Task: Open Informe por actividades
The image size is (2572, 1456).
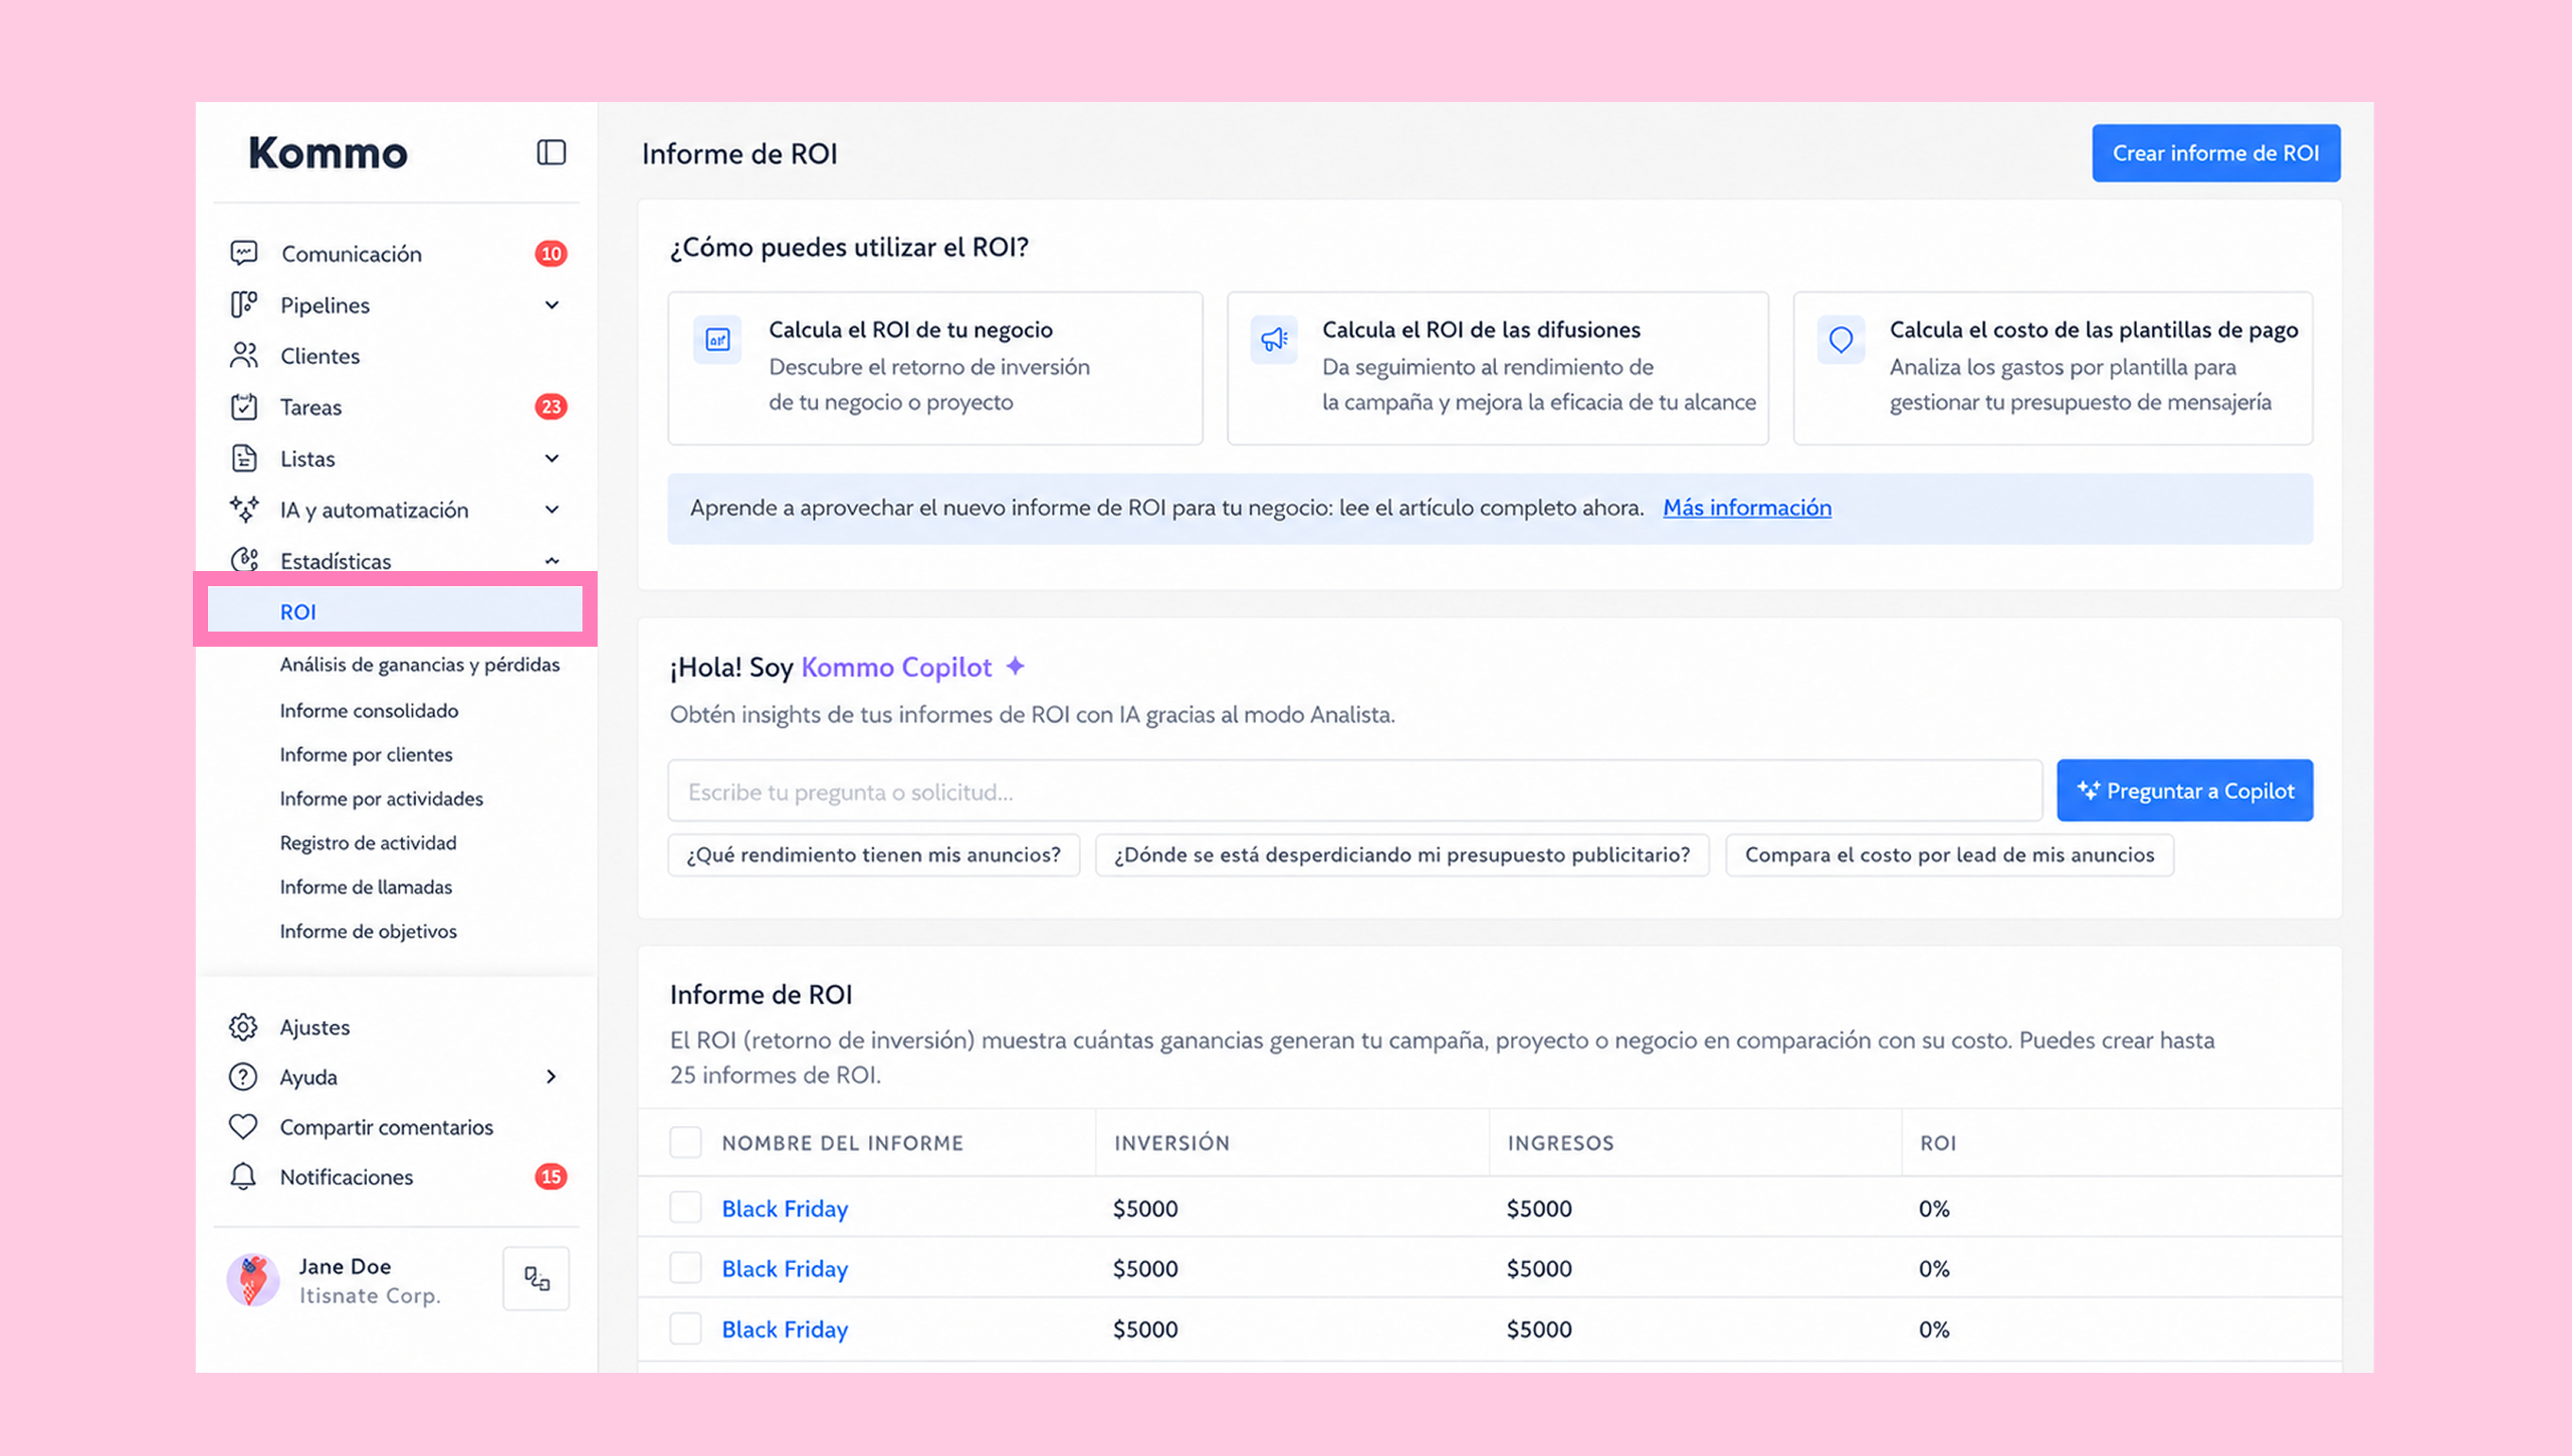Action: coord(381,798)
